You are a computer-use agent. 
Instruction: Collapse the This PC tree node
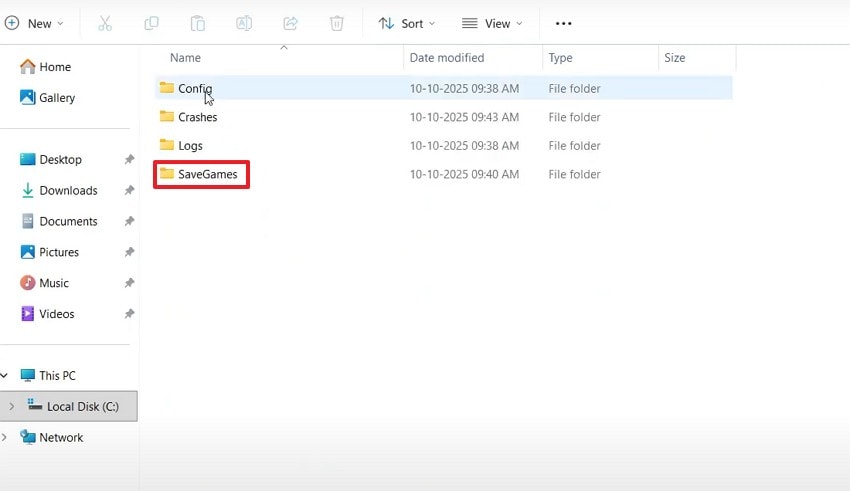pyautogui.click(x=4, y=375)
